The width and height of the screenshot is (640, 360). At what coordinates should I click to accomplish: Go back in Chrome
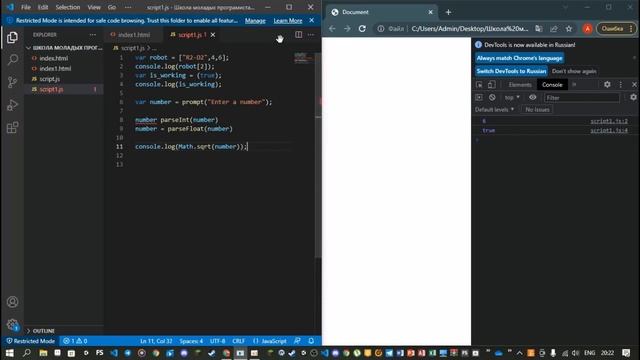coord(332,29)
